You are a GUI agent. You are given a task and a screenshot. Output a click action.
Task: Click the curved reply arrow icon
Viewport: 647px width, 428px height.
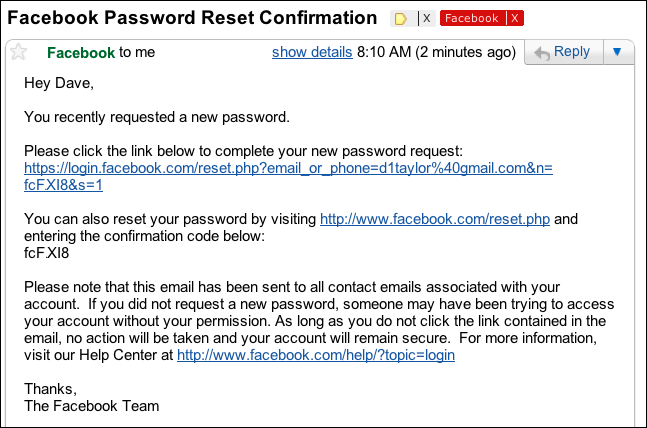coord(542,53)
